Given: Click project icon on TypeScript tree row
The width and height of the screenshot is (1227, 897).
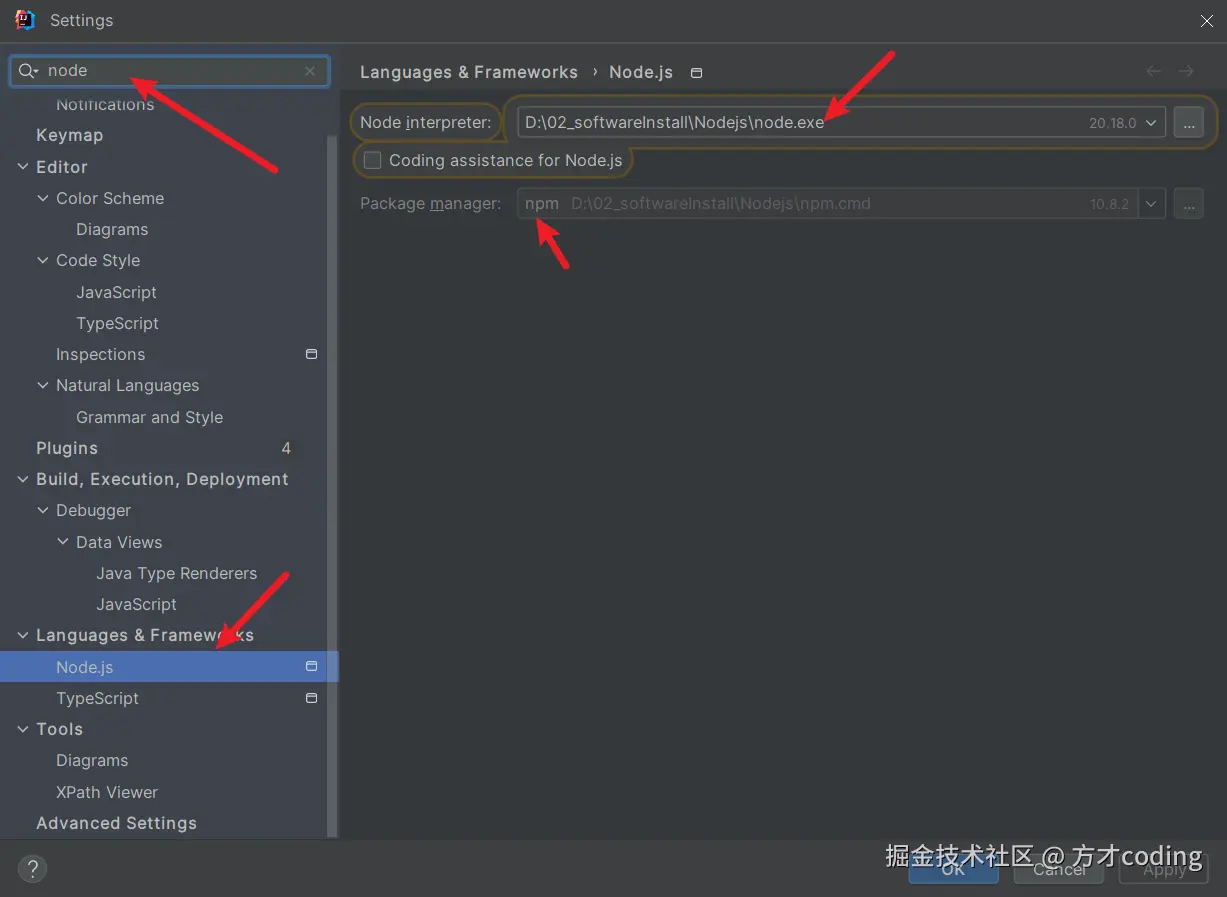Looking at the screenshot, I should (x=311, y=698).
